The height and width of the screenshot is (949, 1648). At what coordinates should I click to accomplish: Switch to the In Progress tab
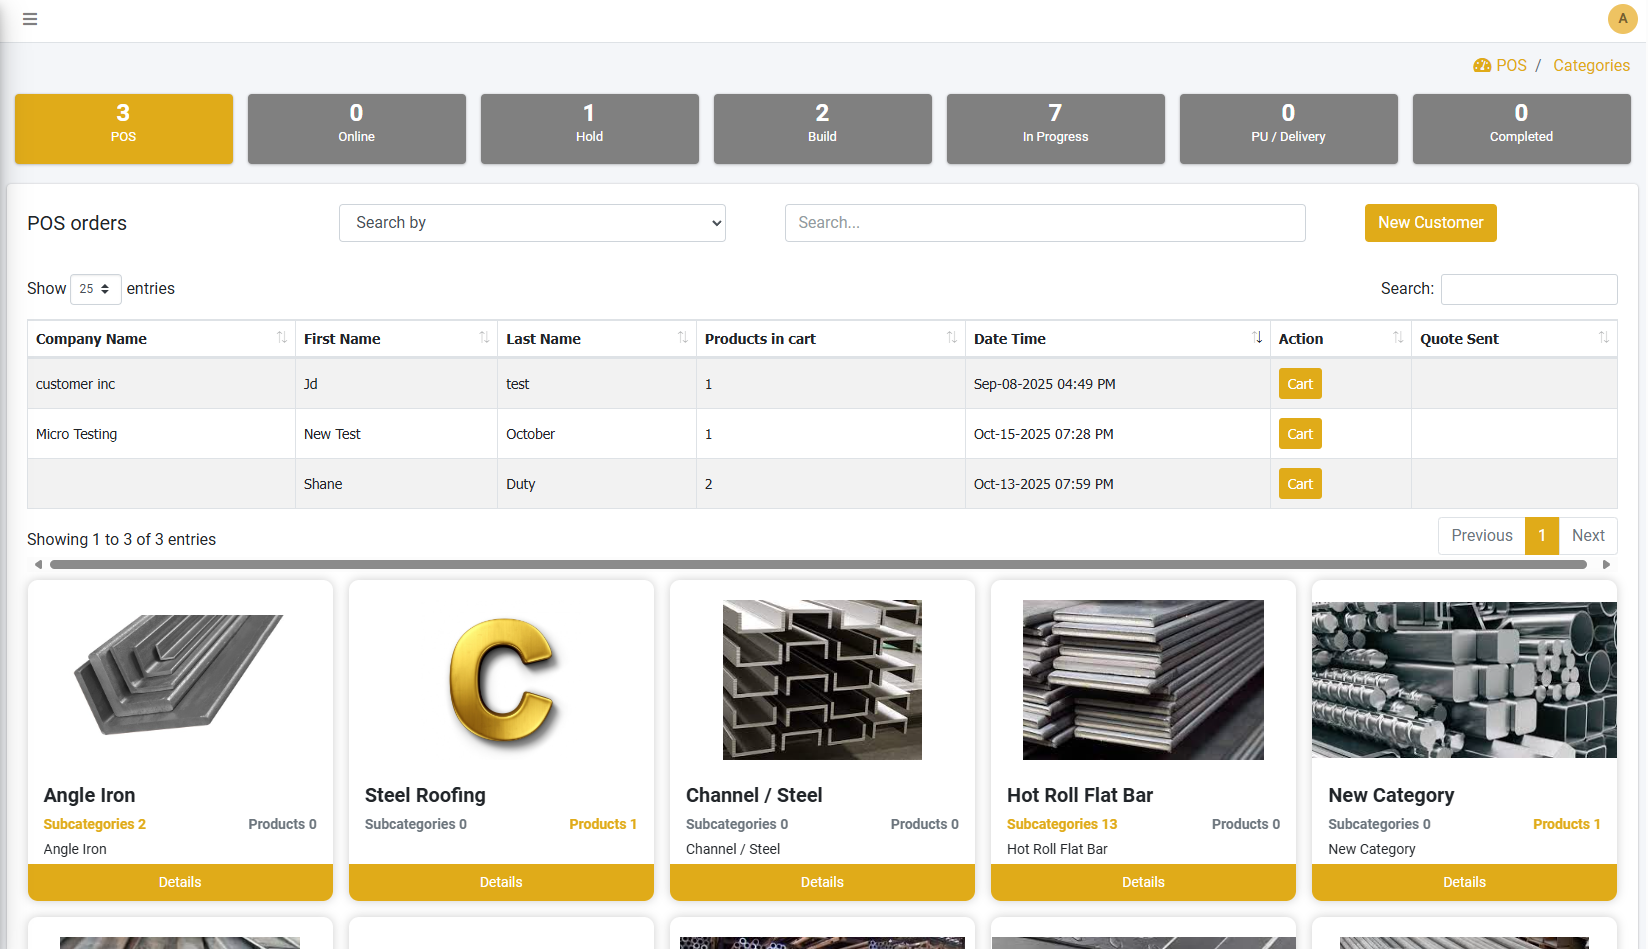(x=1055, y=129)
